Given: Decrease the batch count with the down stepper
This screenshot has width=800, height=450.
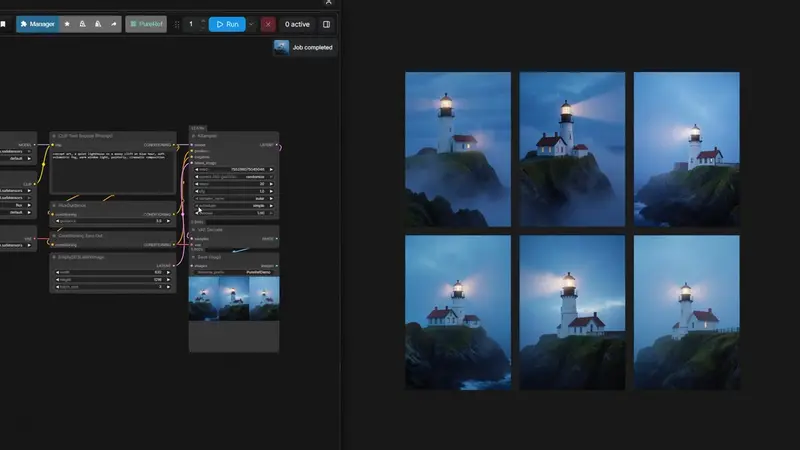Looking at the screenshot, I should pyautogui.click(x=203, y=28).
